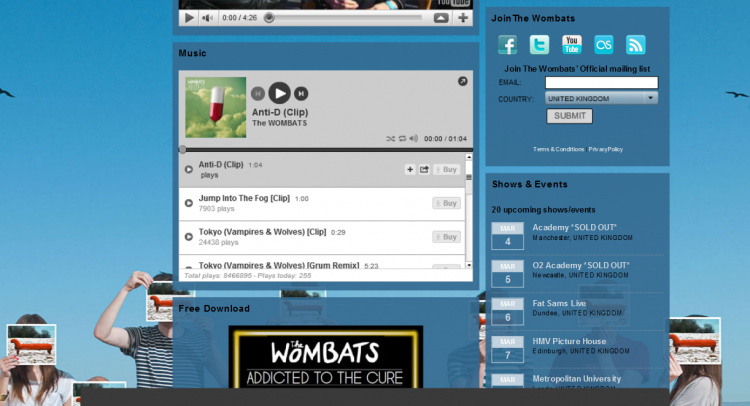This screenshot has height=406, width=750.
Task: Buy Tokyo (Vampires & Wolves) [Clip]
Action: tap(446, 237)
